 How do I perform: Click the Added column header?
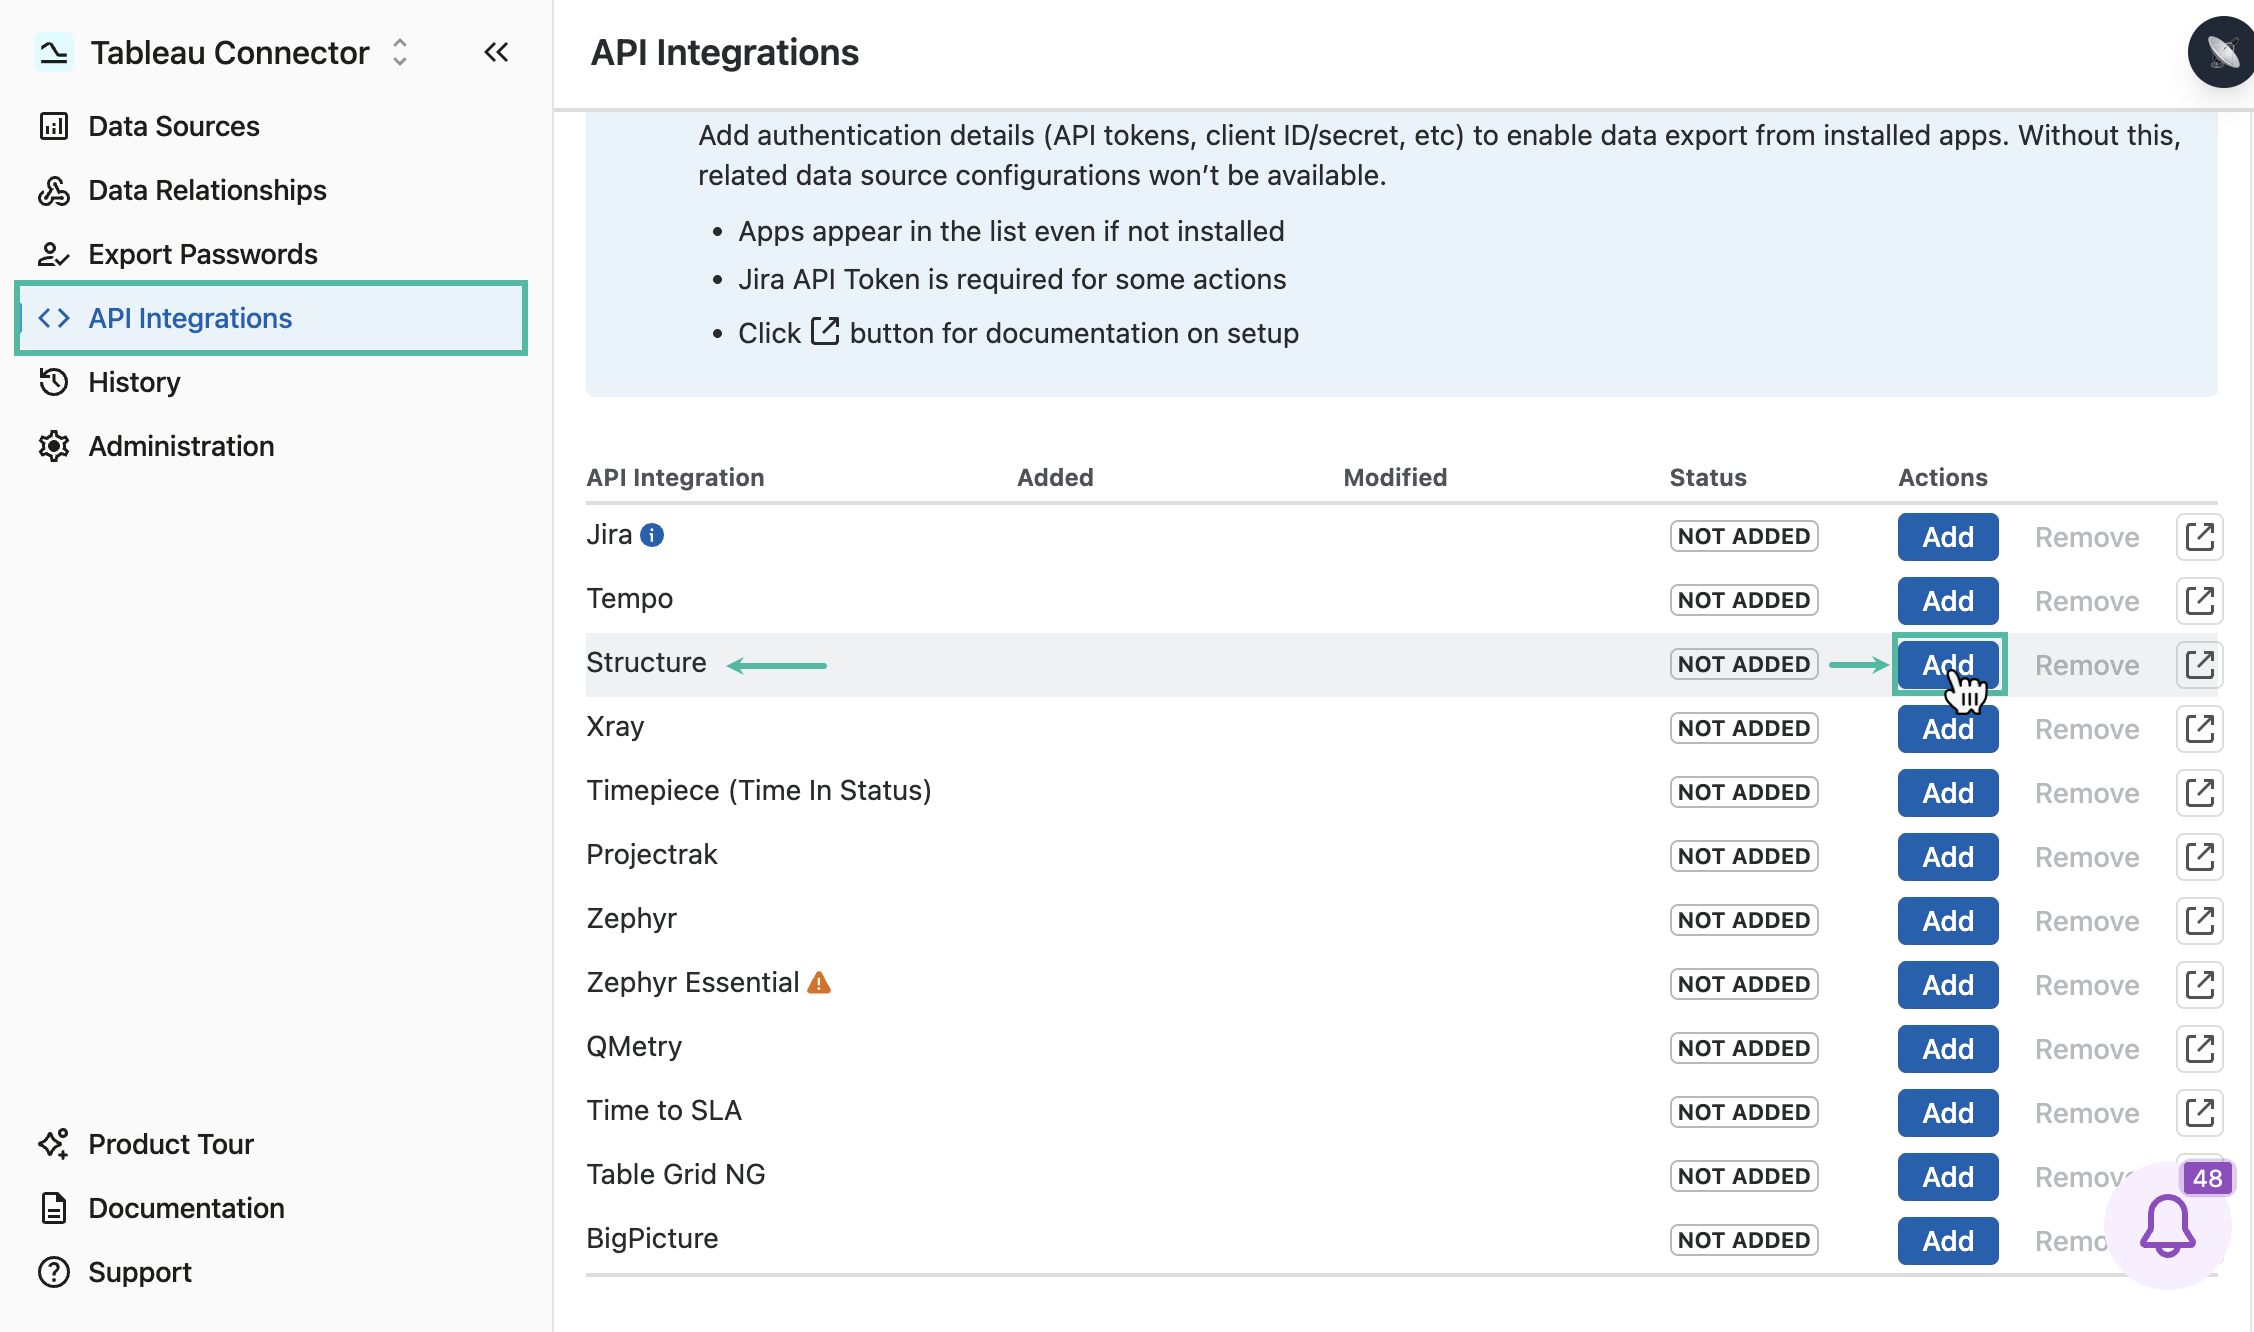coord(1055,477)
